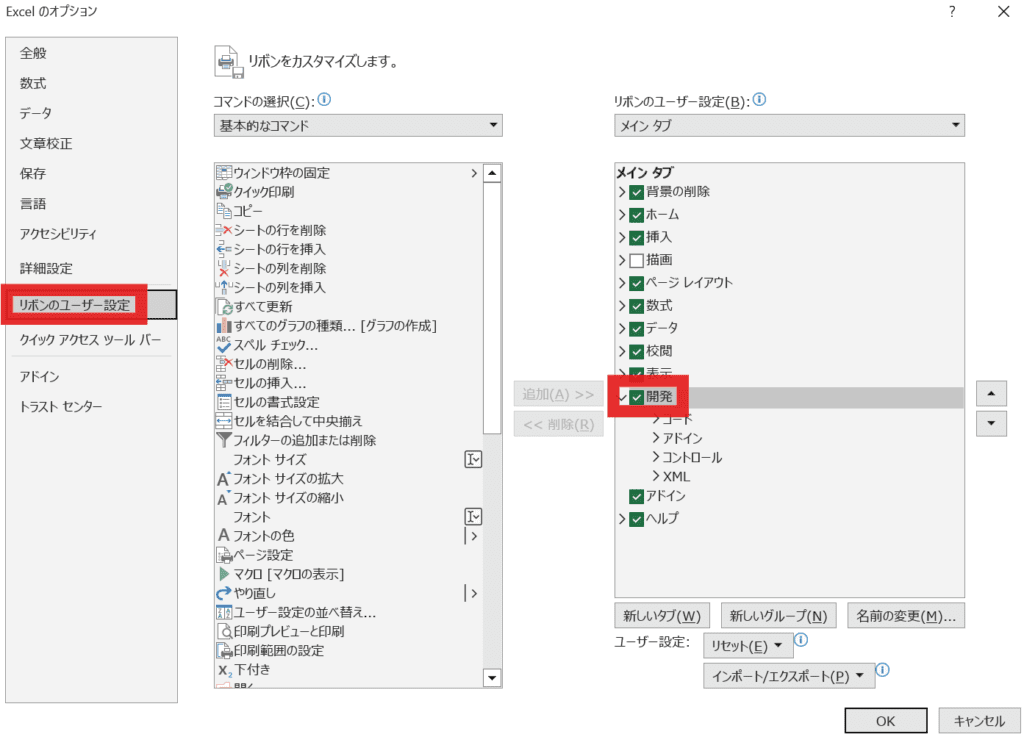Select the 印刷範囲の設定 icon
This screenshot has height=737, width=1024.
pyautogui.click(x=224, y=650)
